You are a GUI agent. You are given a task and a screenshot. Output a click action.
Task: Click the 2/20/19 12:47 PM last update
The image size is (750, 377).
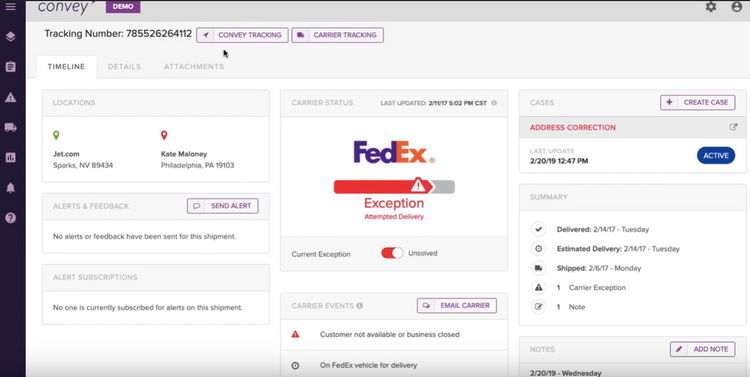pyautogui.click(x=559, y=161)
